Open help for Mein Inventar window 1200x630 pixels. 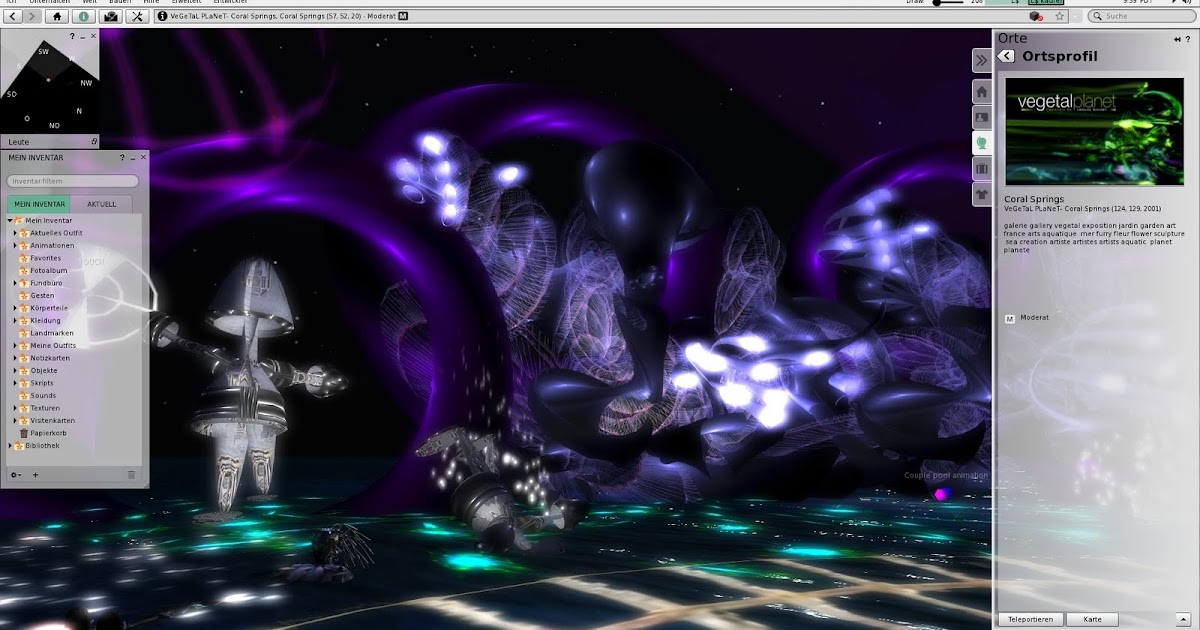coord(122,157)
